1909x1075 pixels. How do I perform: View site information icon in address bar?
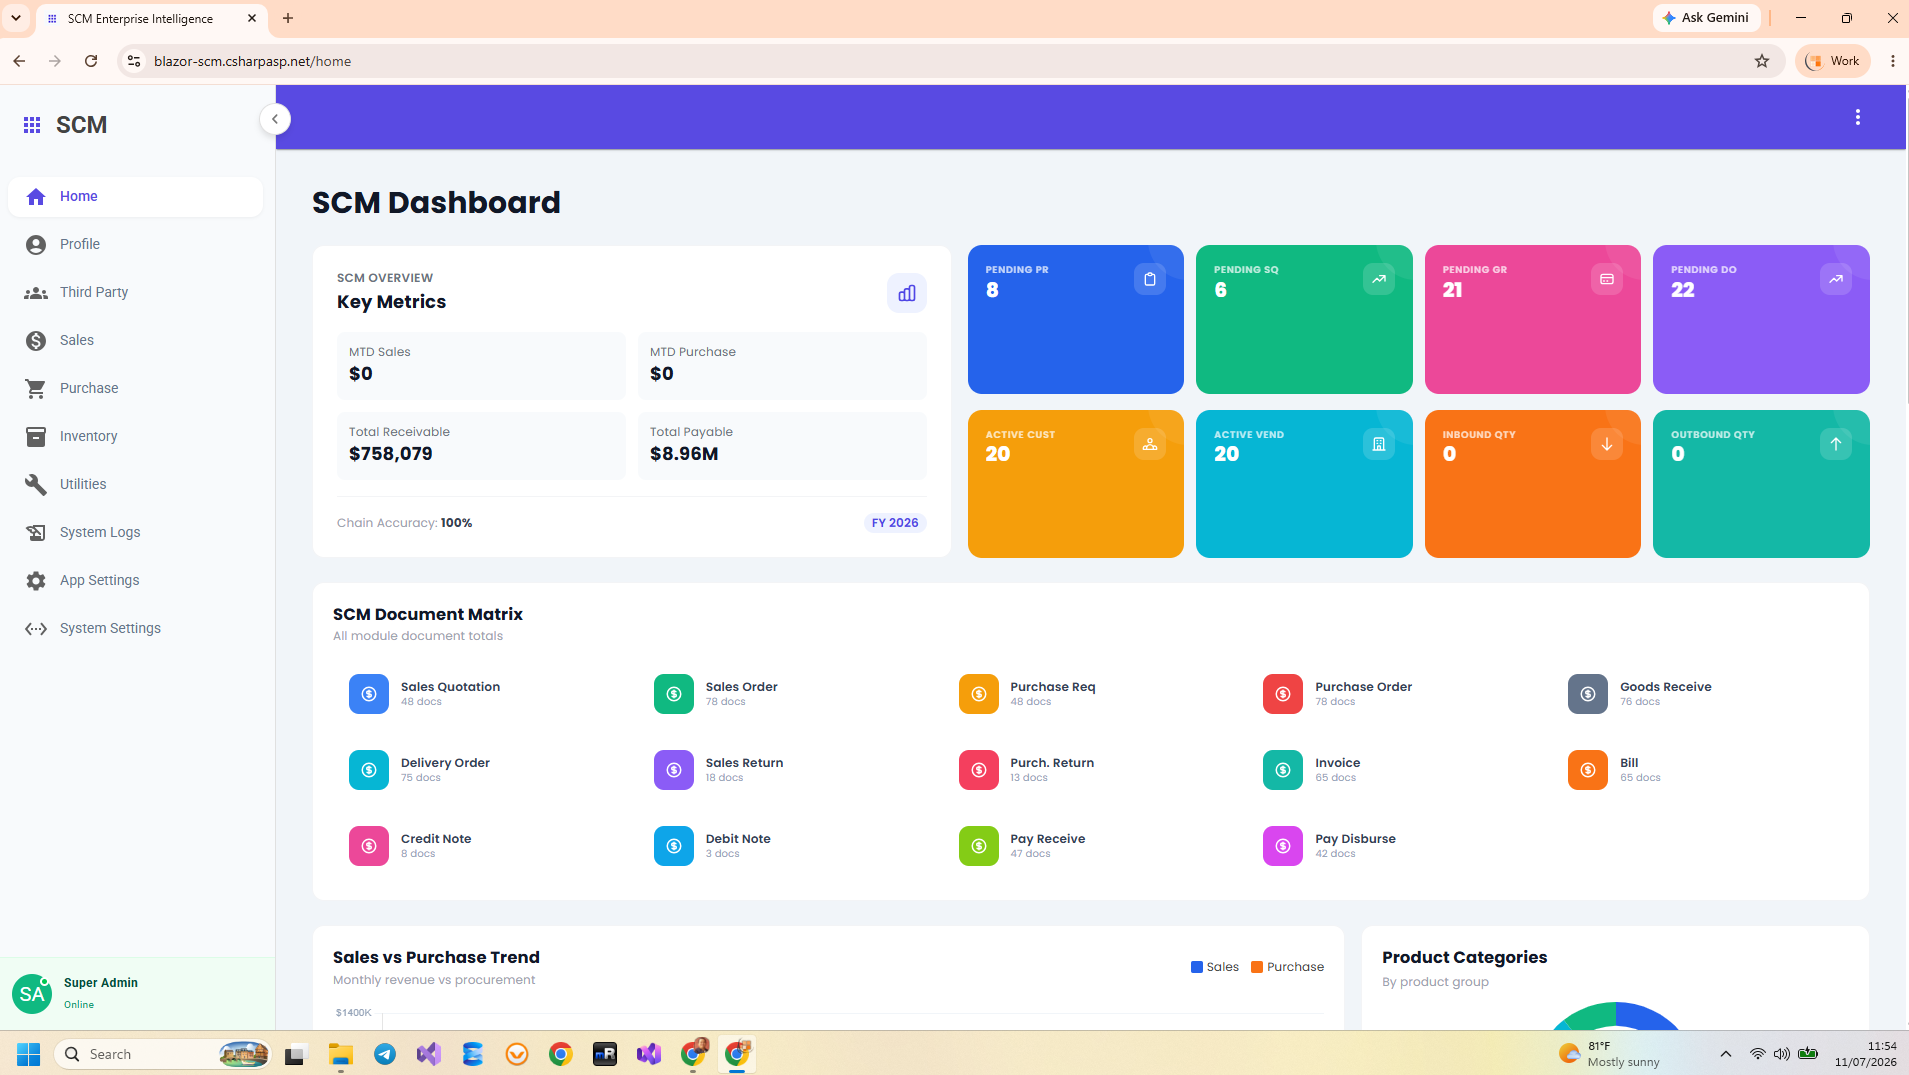(x=134, y=61)
